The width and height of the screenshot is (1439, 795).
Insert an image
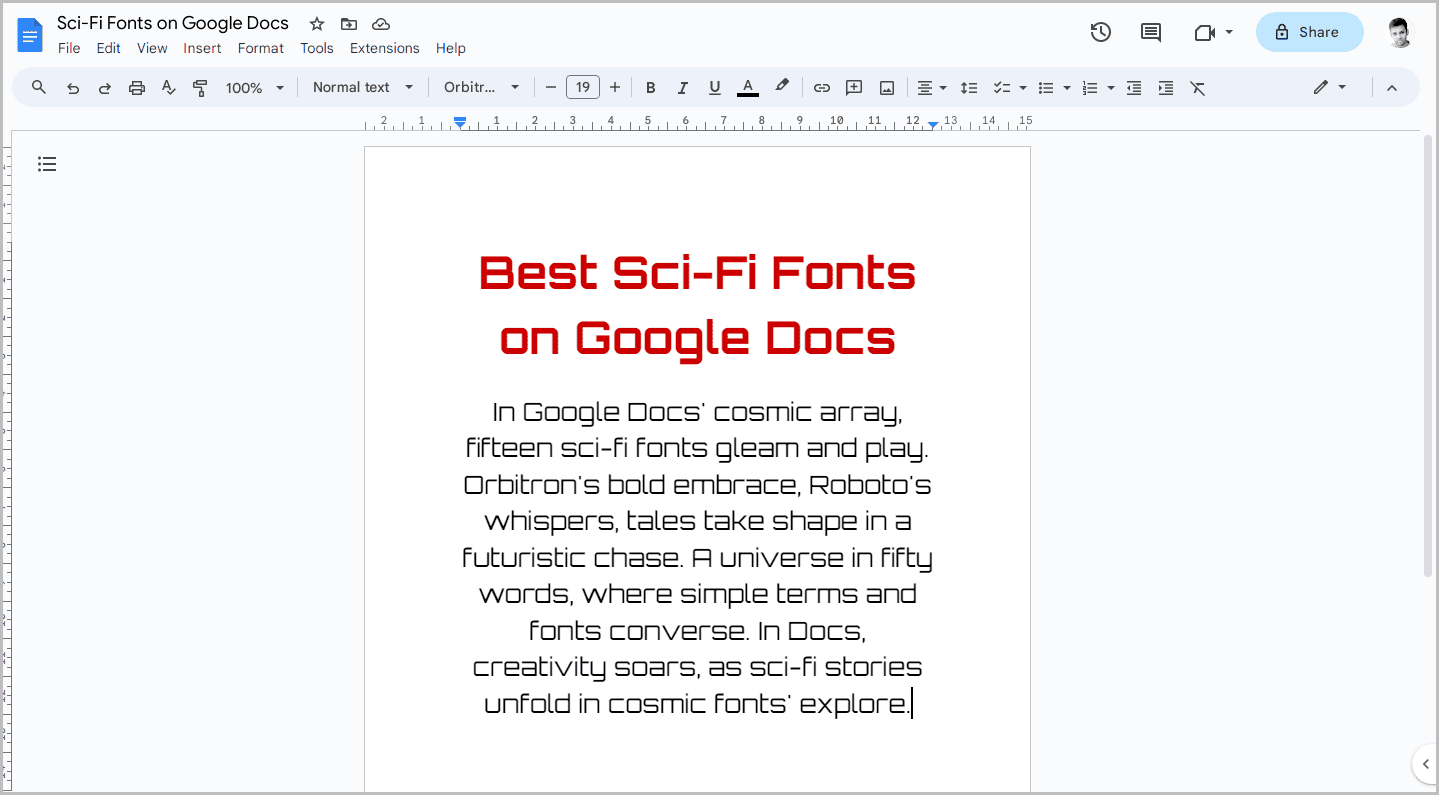(x=886, y=87)
